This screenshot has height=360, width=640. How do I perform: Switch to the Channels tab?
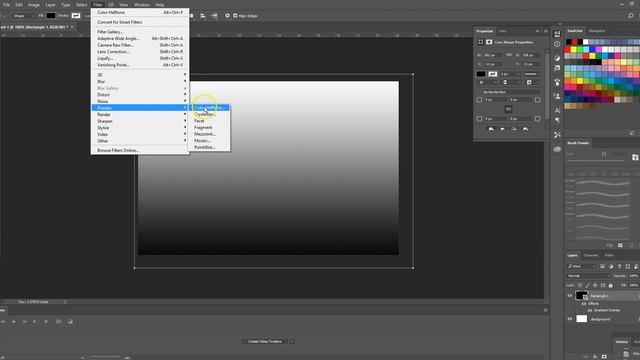coord(591,256)
